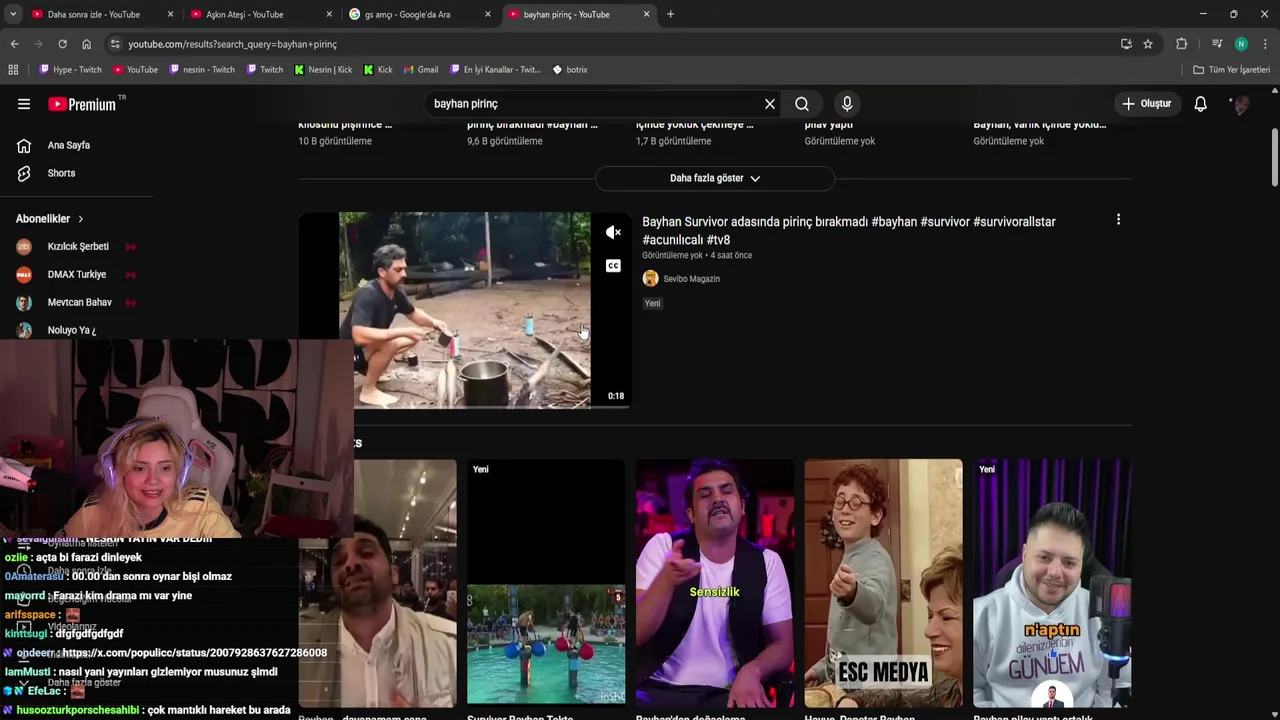This screenshot has width=1280, height=720.
Task: Open the Tüm Yer İşaretleri folder
Action: [1231, 70]
